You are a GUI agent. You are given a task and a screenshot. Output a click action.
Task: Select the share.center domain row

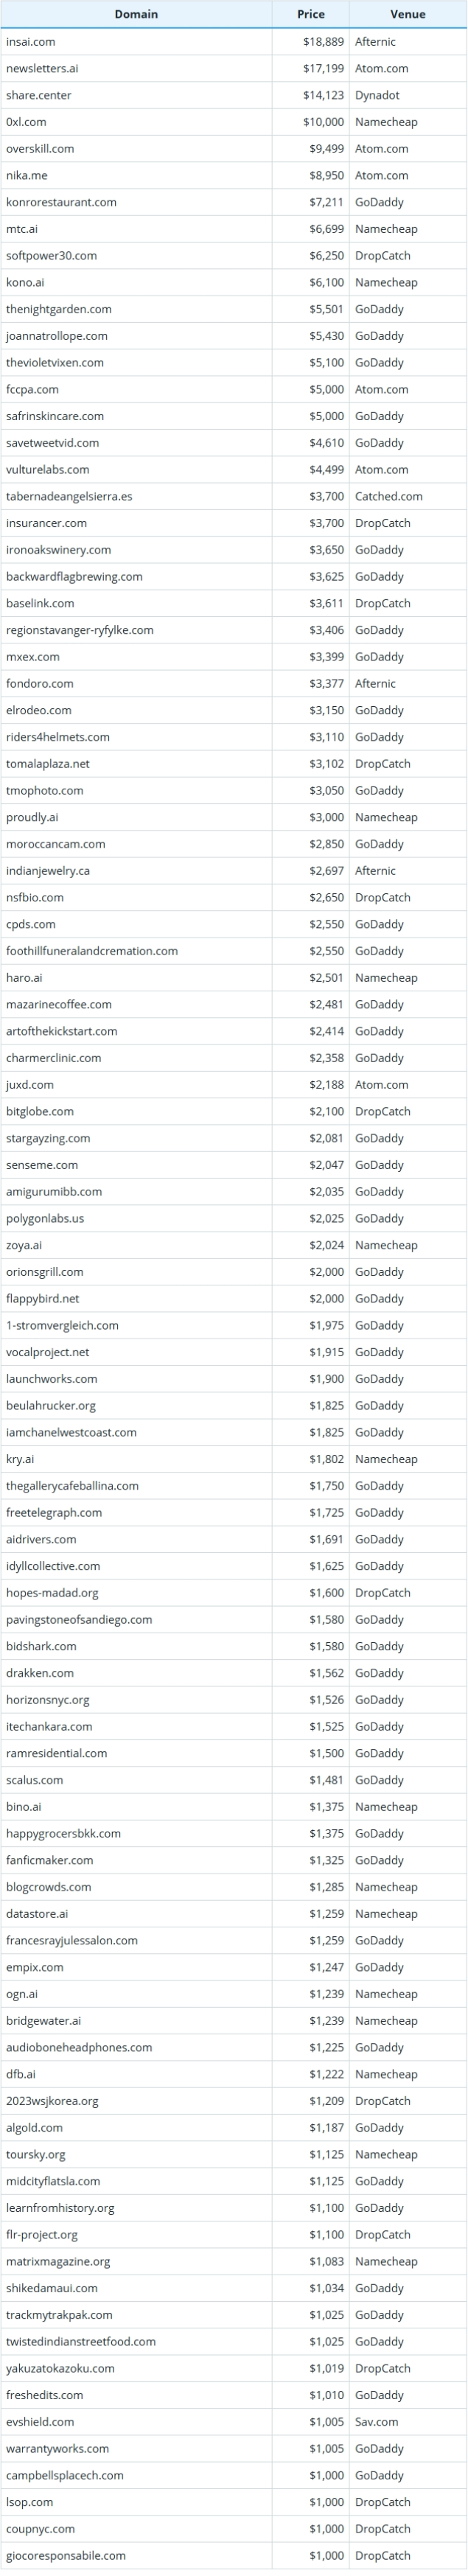click(39, 95)
